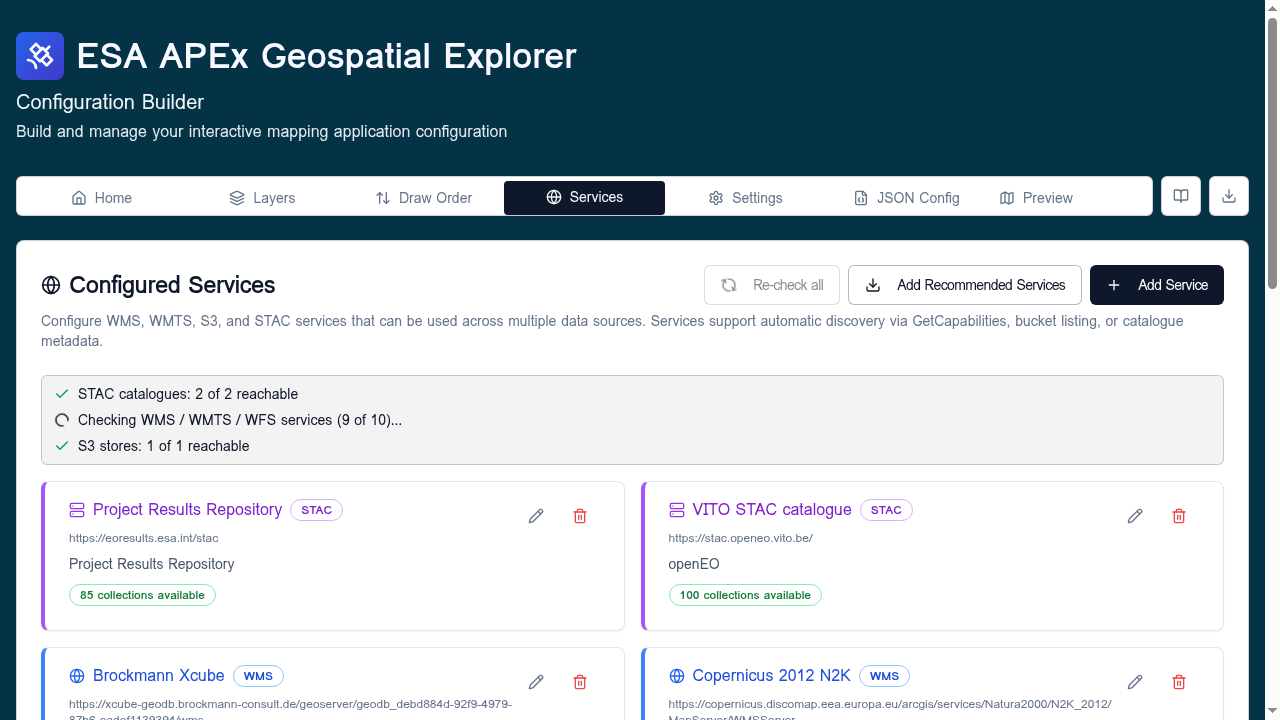This screenshot has height=720, width=1280.
Task: Click the 100 collections available badge
Action: pos(745,595)
